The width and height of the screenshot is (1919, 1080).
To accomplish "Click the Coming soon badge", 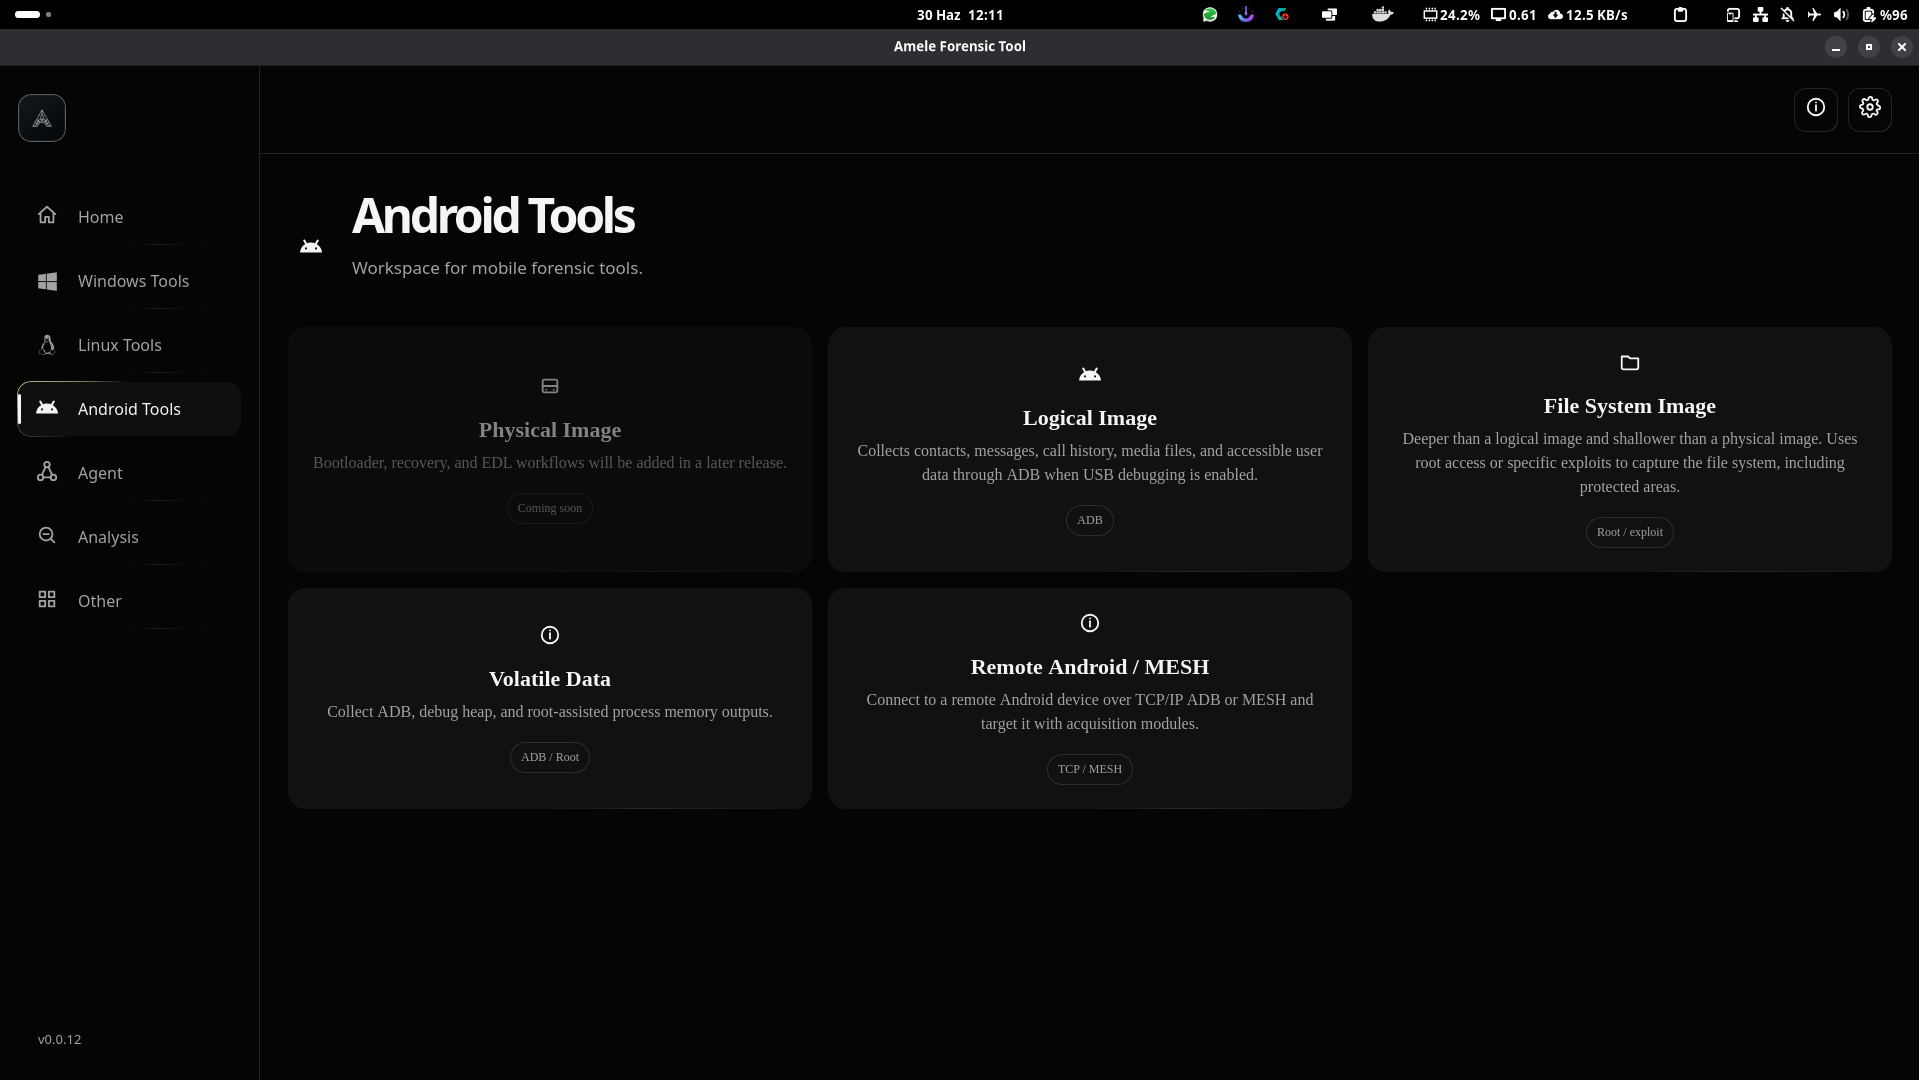I will [x=550, y=508].
